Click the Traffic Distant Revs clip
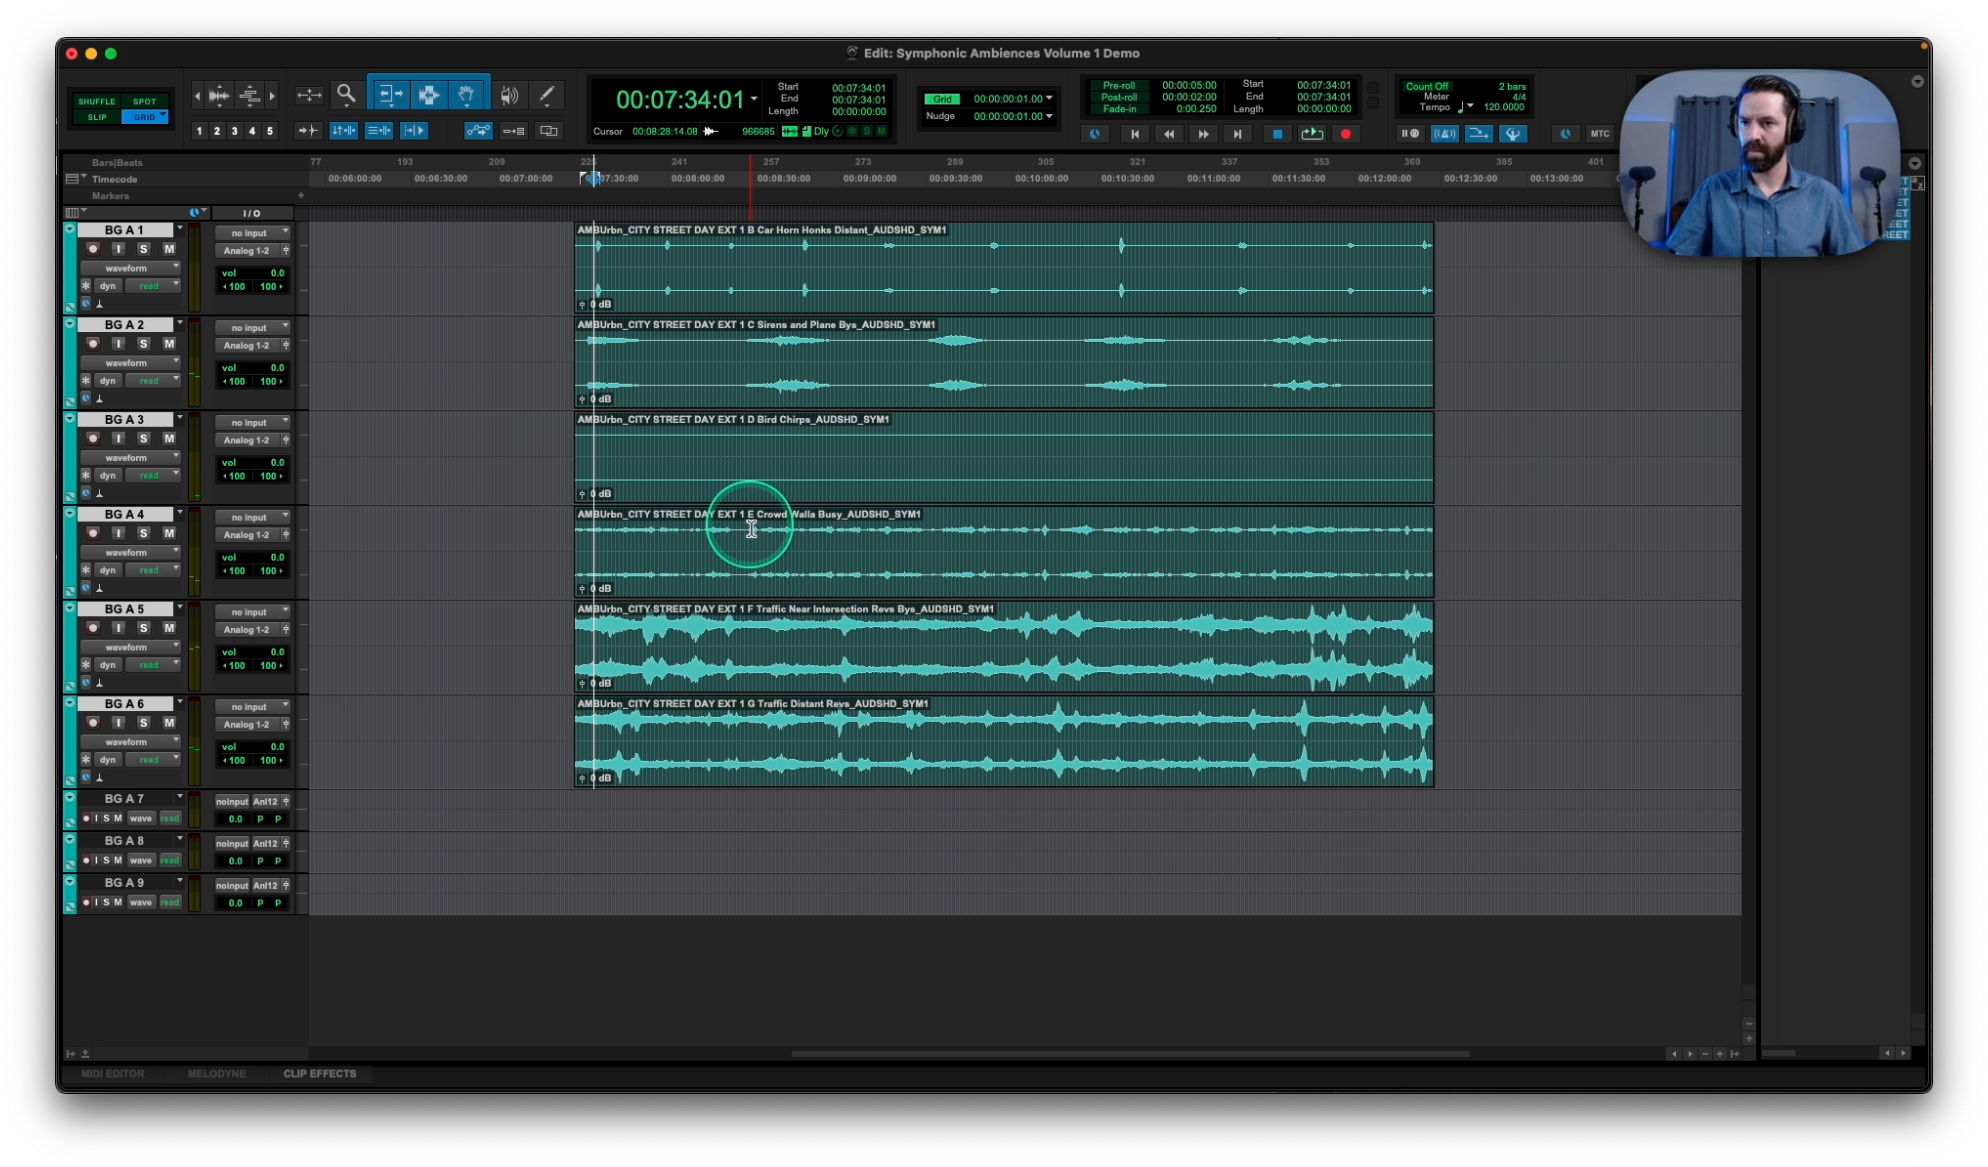Image resolution: width=1988 pixels, height=1167 pixels. coord(1004,742)
